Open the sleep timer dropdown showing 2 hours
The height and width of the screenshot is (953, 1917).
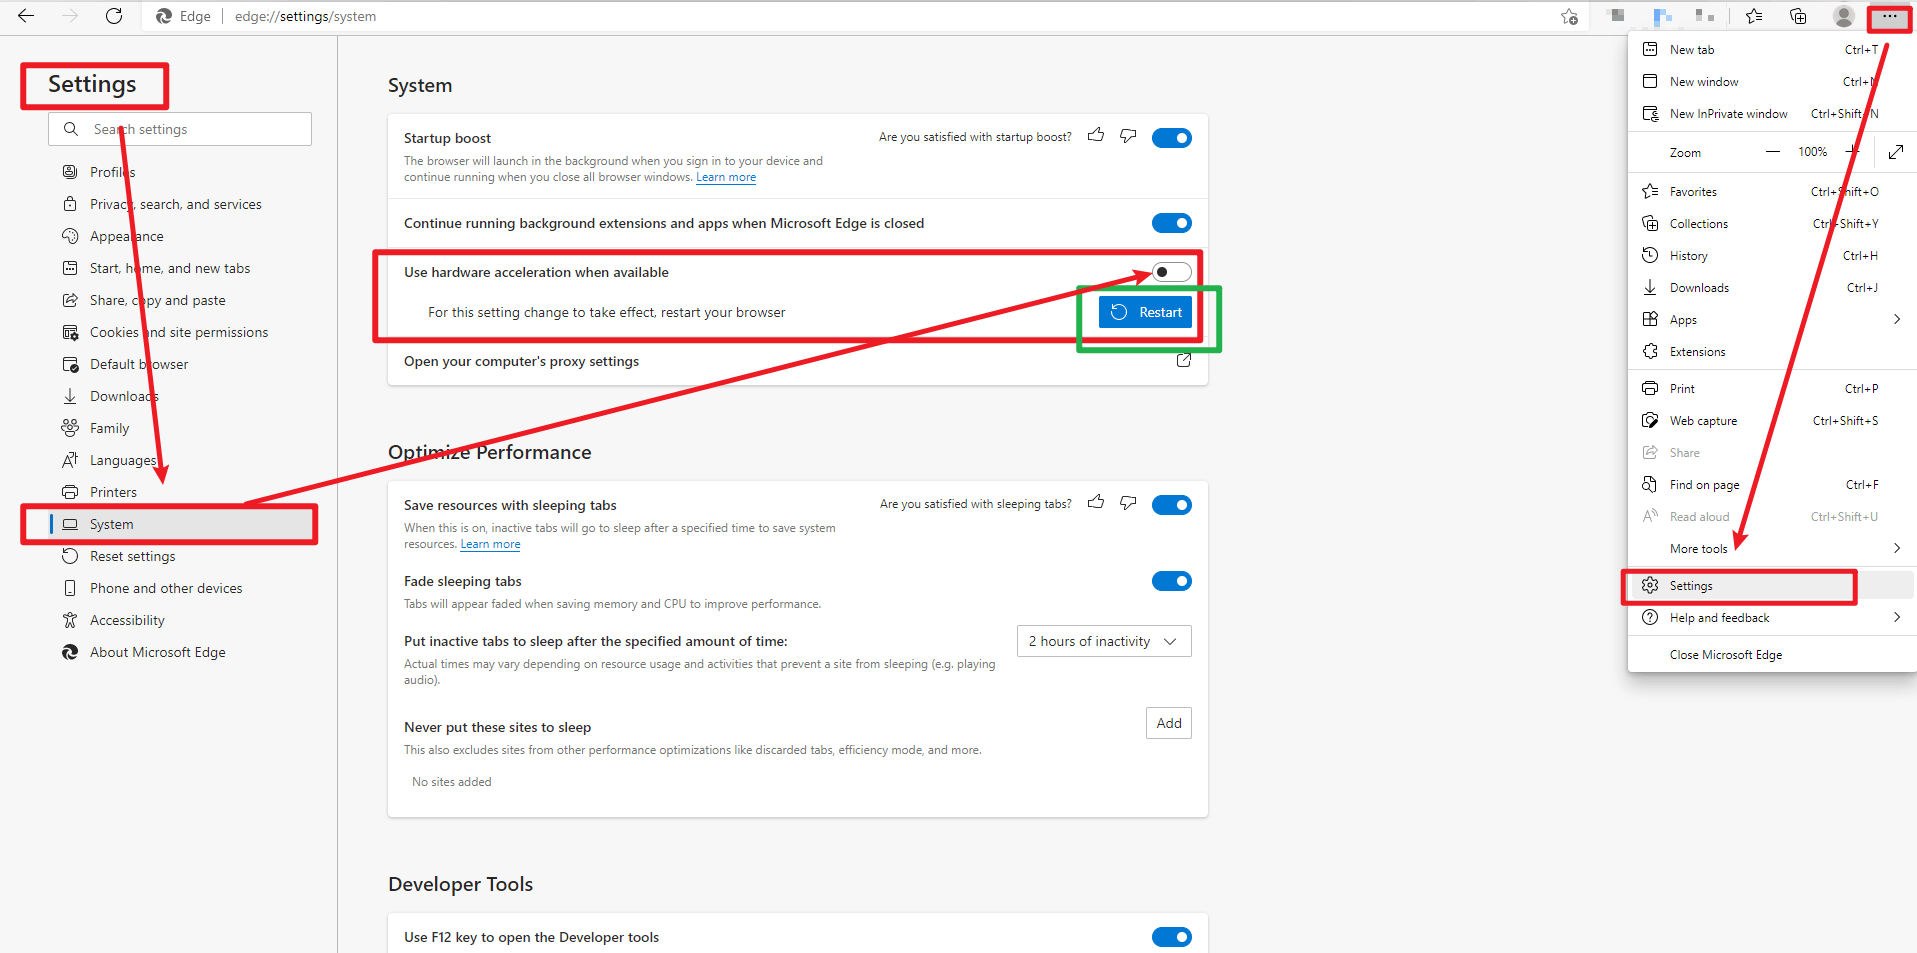coord(1103,641)
